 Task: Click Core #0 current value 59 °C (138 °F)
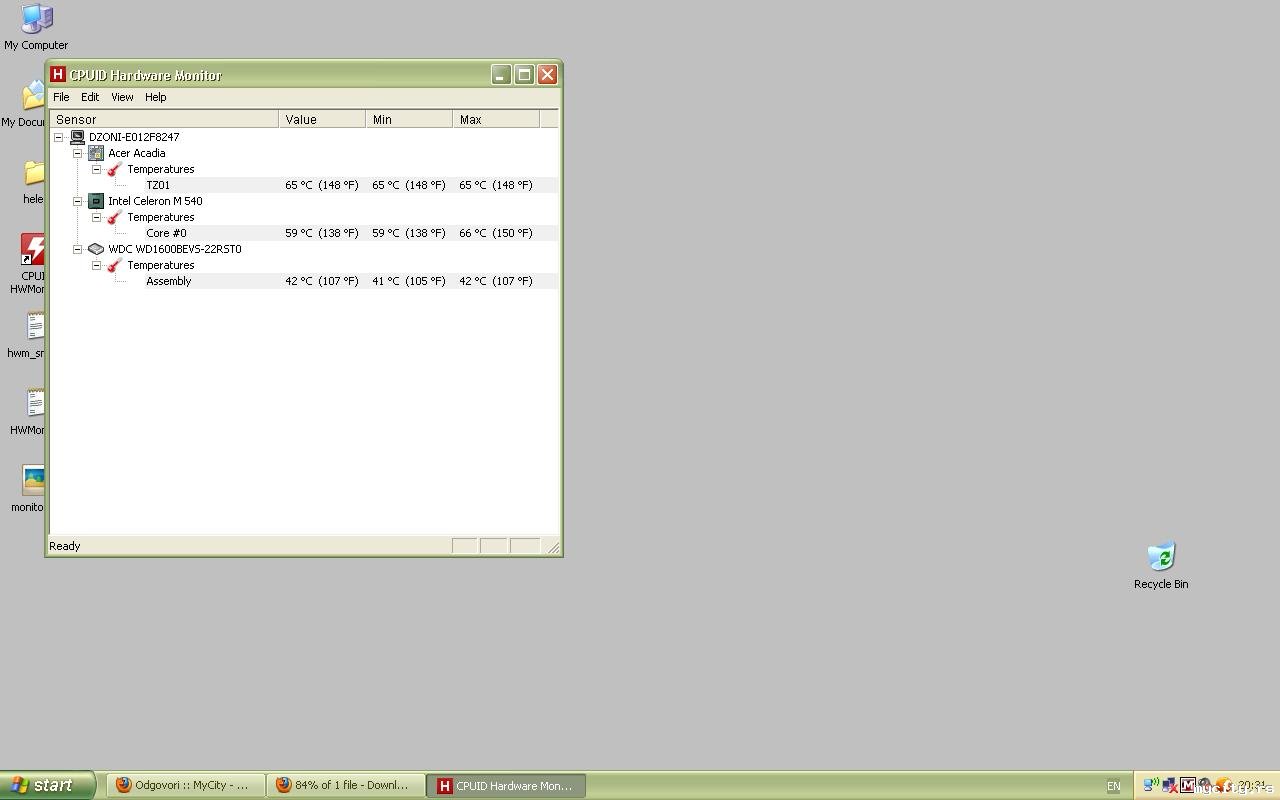point(322,233)
